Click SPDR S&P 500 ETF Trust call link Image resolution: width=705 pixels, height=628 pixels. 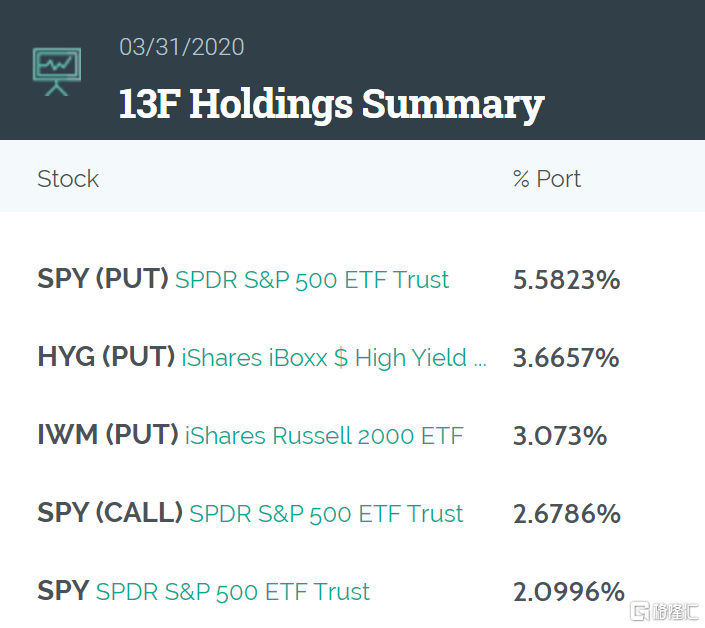[326, 514]
